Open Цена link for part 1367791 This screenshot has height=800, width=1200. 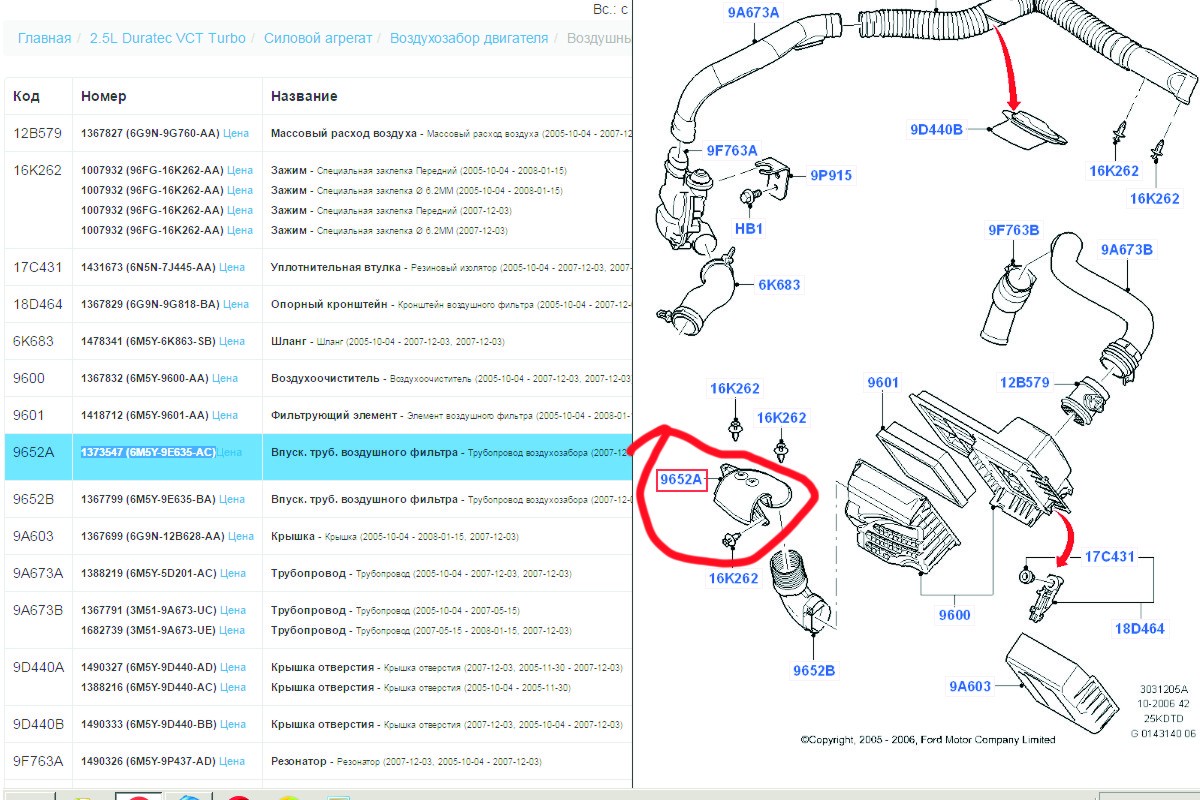point(233,610)
